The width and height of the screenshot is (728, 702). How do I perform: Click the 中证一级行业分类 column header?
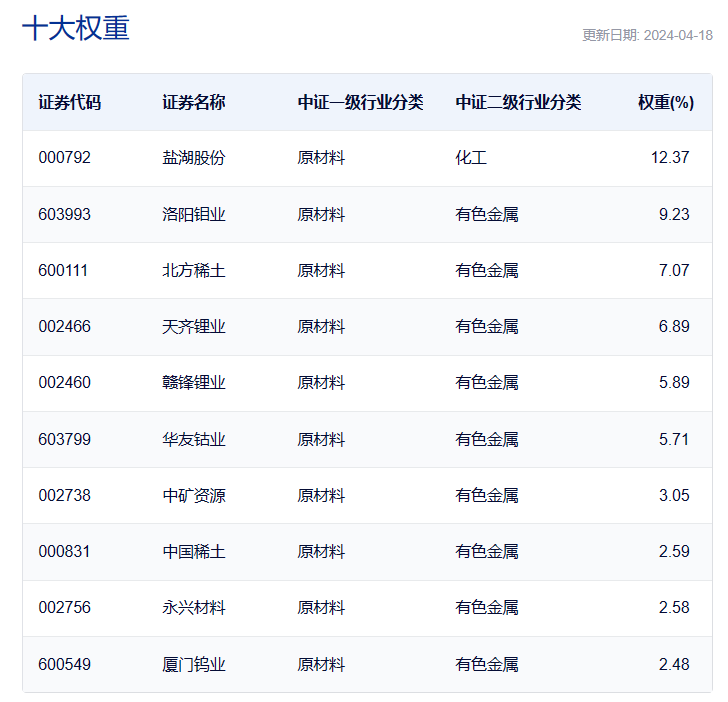pos(360,102)
